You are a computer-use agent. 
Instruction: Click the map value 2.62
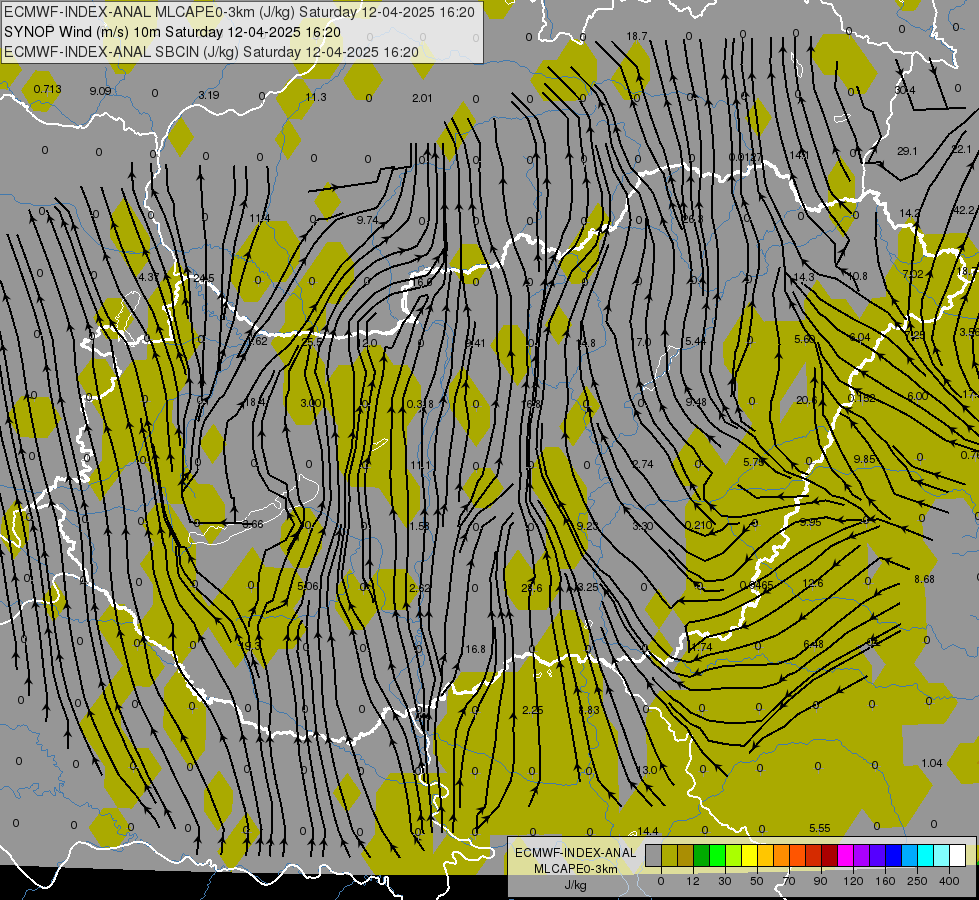420,588
